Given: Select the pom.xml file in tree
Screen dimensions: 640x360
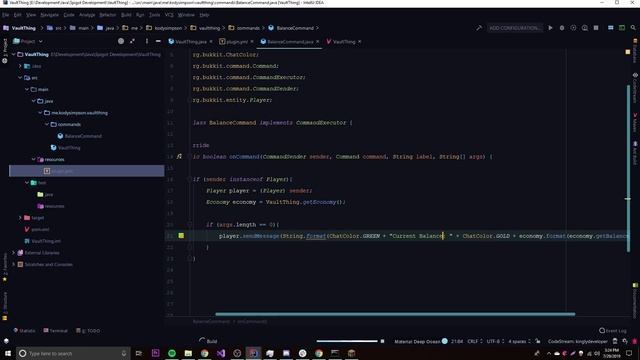Looking at the screenshot, I should (36, 229).
